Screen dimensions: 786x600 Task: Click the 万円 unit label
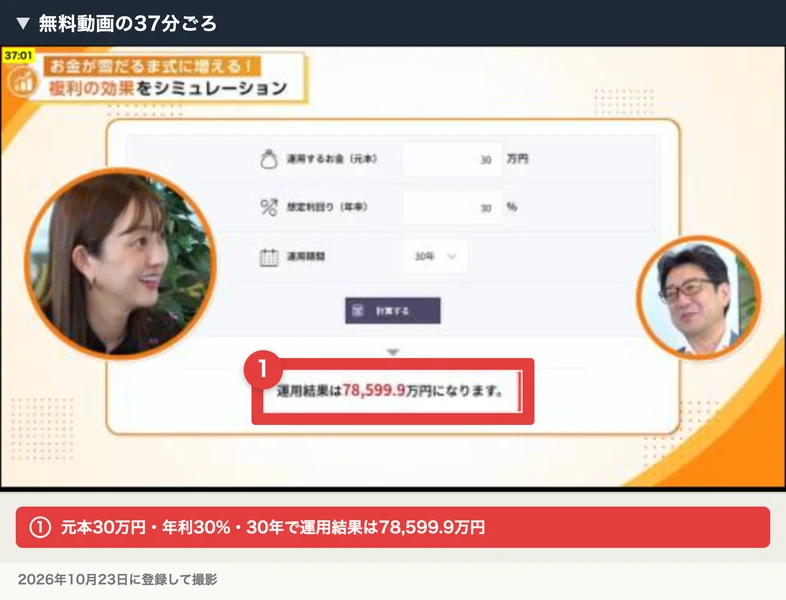click(x=517, y=159)
